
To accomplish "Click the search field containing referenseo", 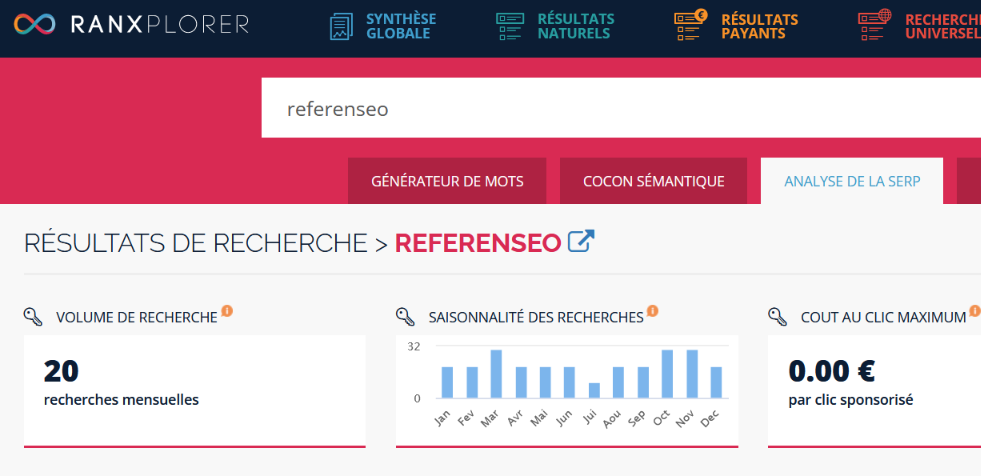I will coord(621,108).
